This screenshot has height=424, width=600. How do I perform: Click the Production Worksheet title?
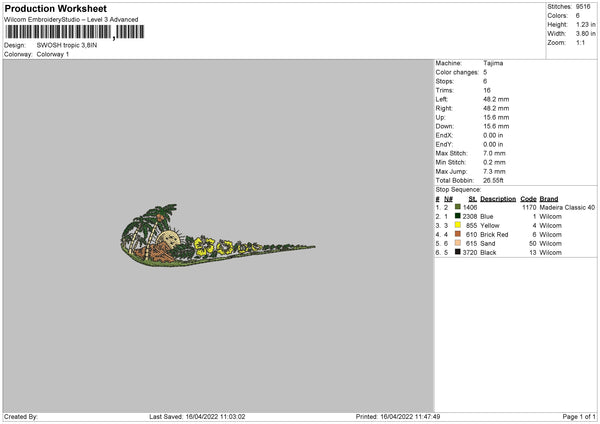[x=55, y=9]
